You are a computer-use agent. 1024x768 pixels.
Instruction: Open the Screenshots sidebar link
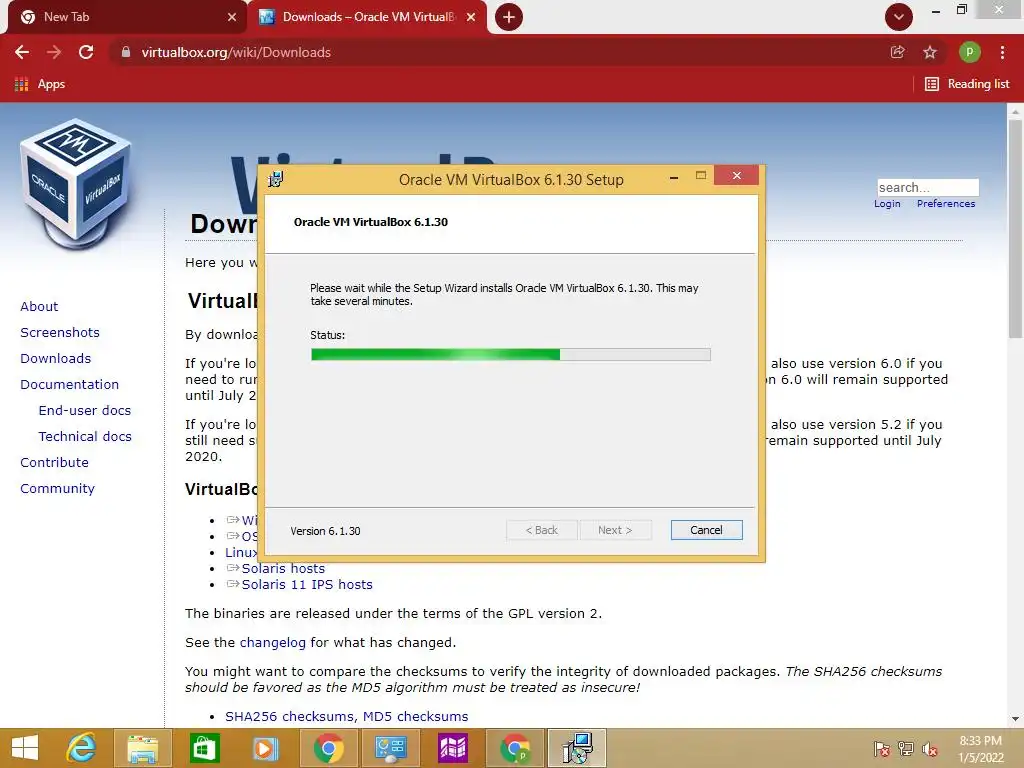coord(60,332)
